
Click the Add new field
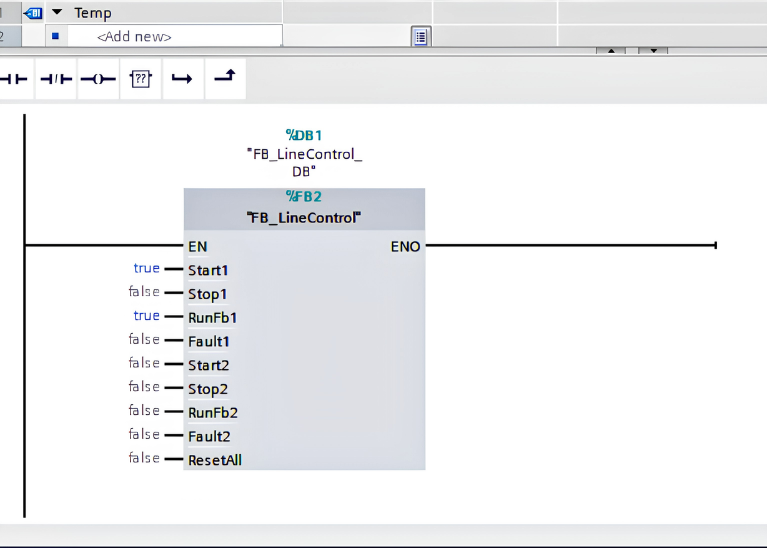(175, 36)
